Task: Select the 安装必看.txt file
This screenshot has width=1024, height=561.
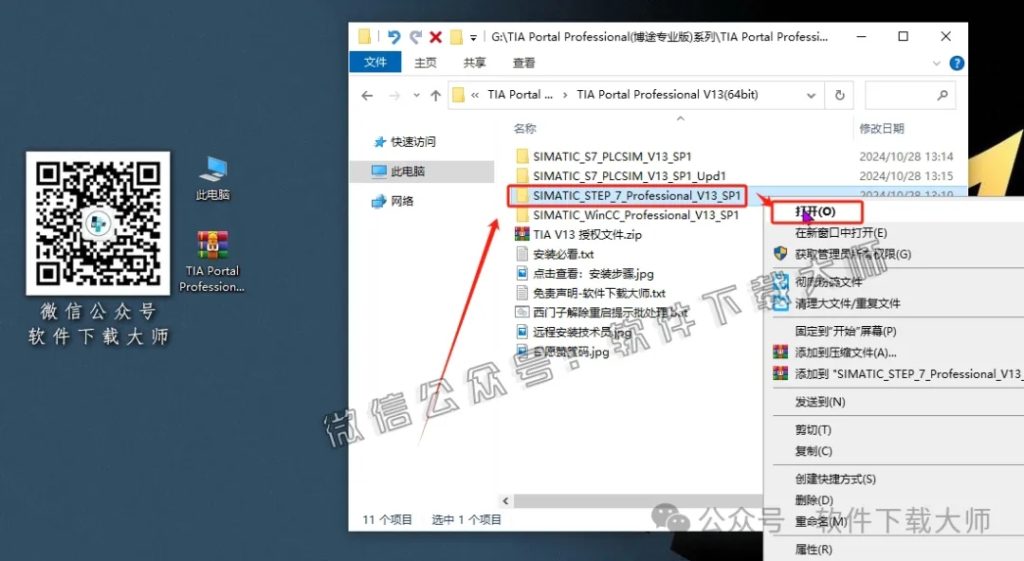Action: pyautogui.click(x=563, y=254)
